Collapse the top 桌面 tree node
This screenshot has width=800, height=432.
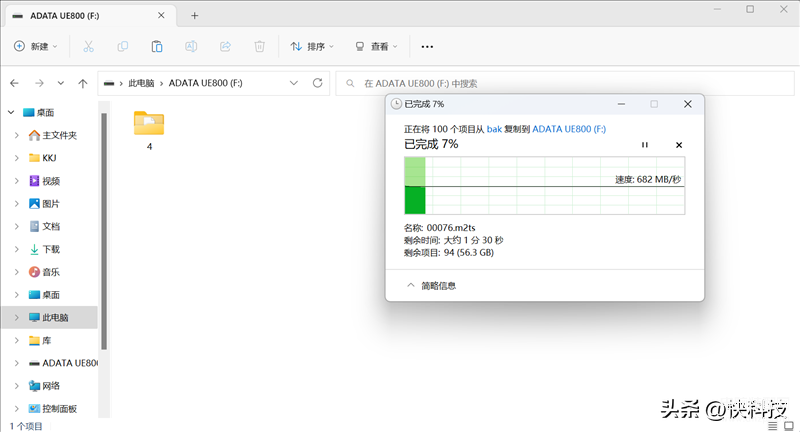[x=11, y=112]
